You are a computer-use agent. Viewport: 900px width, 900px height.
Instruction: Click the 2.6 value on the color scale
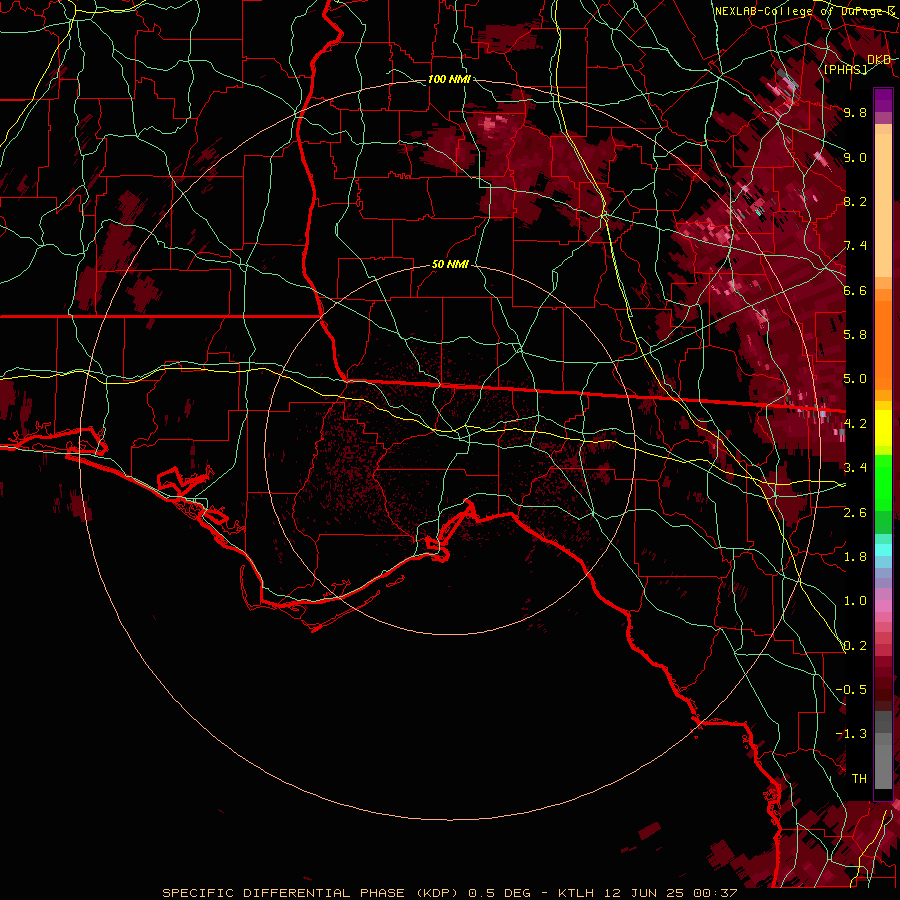(x=855, y=512)
